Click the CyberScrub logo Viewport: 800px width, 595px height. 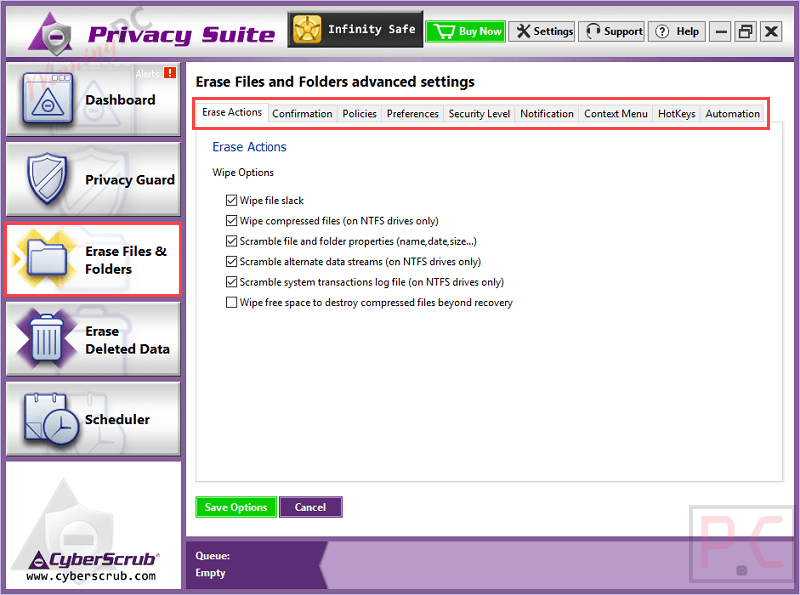(93, 560)
